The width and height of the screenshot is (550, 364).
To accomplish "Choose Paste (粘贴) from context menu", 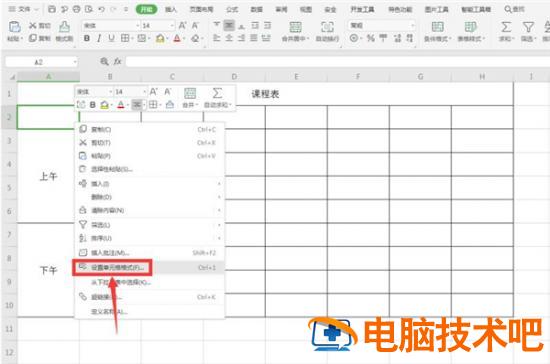I will click(150, 156).
